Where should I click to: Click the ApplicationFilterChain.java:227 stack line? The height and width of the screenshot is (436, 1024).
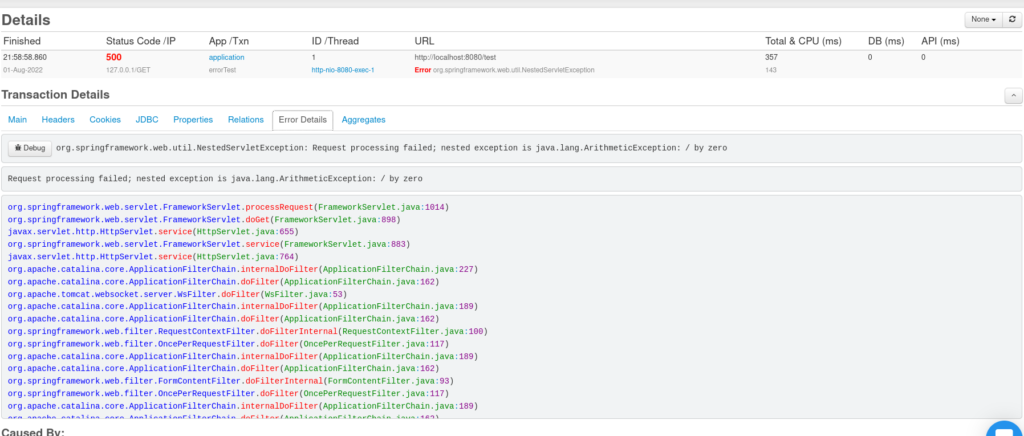243,269
